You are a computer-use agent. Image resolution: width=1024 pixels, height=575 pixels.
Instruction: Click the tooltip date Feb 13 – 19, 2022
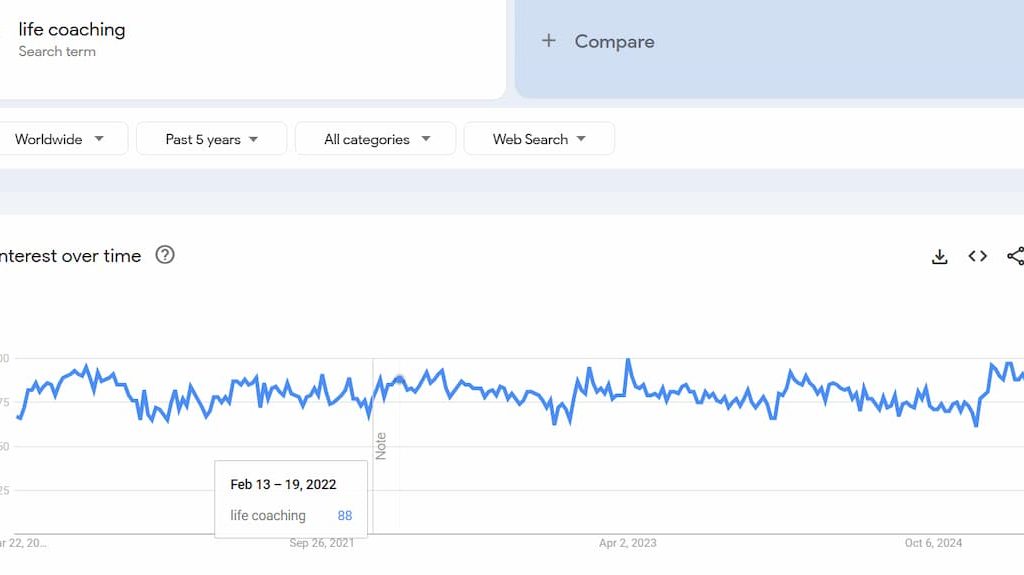283,485
